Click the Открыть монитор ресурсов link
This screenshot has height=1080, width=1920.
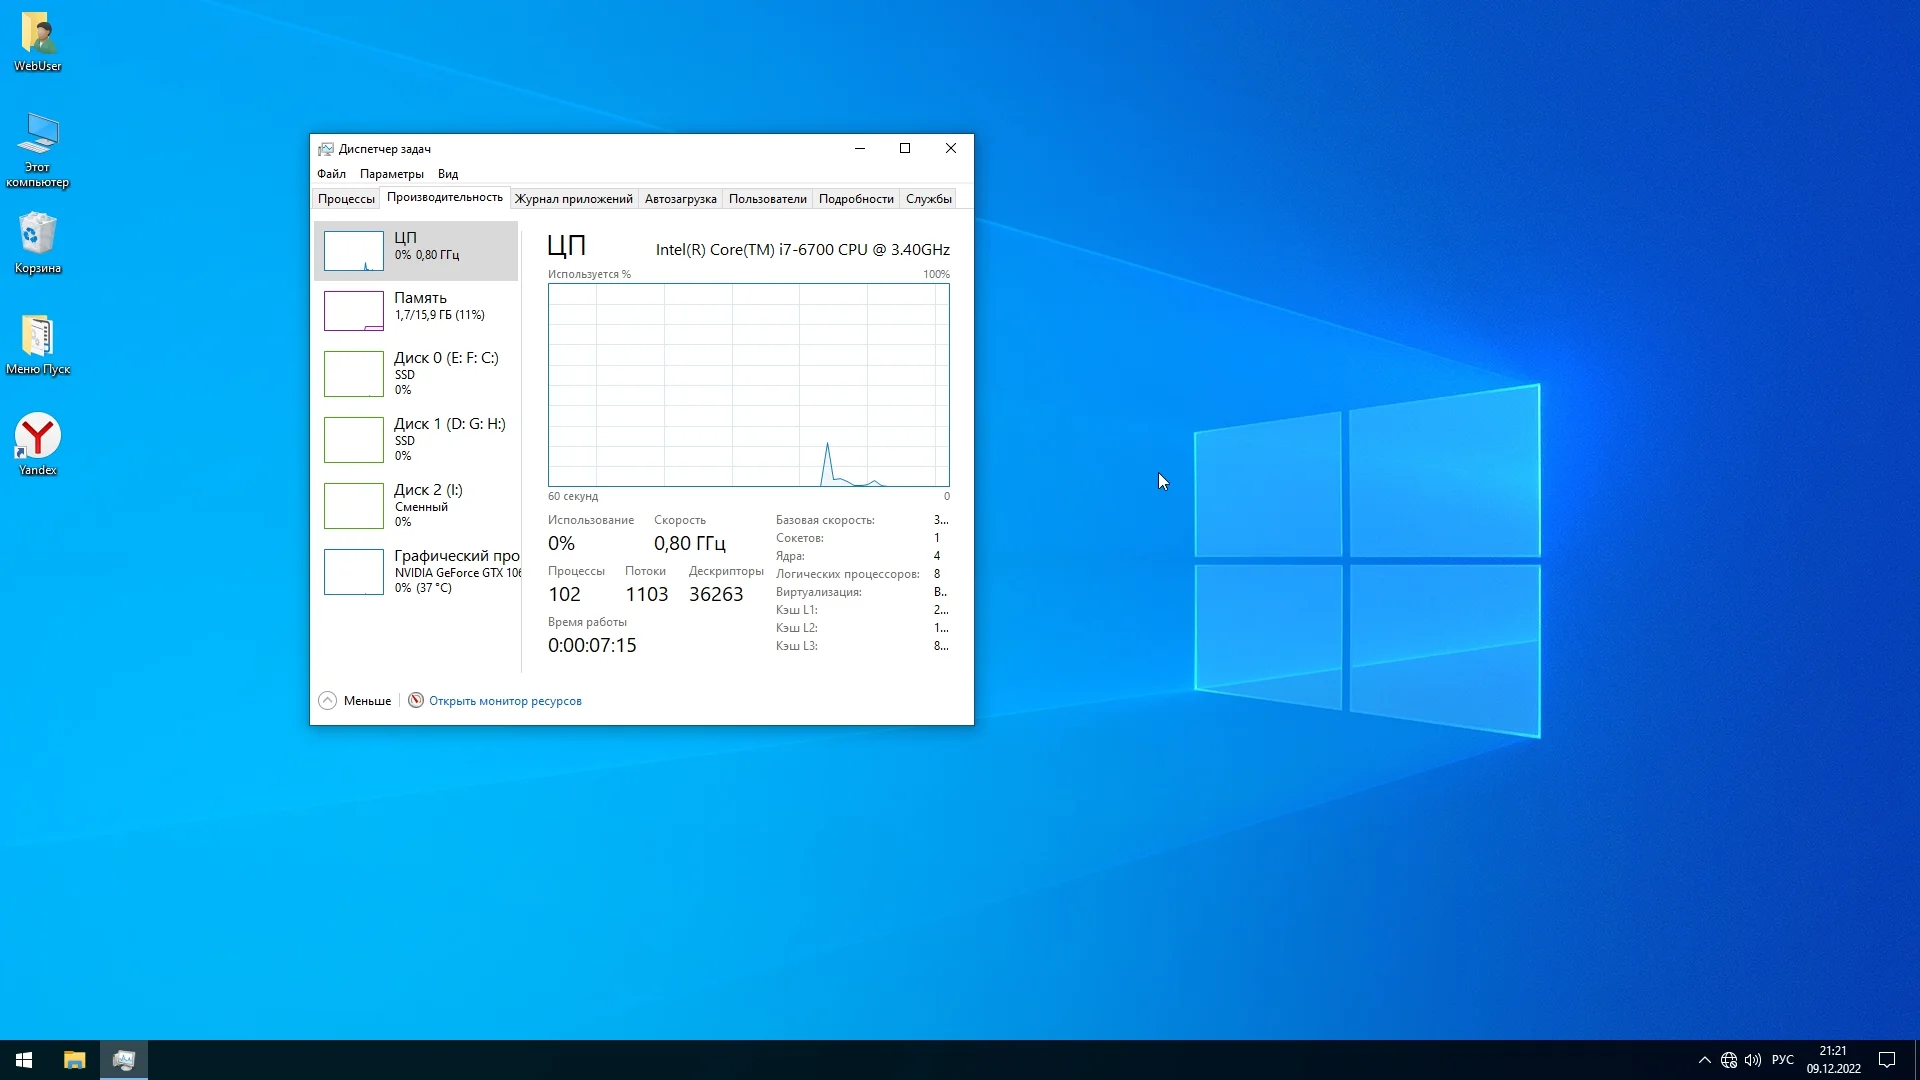(505, 701)
